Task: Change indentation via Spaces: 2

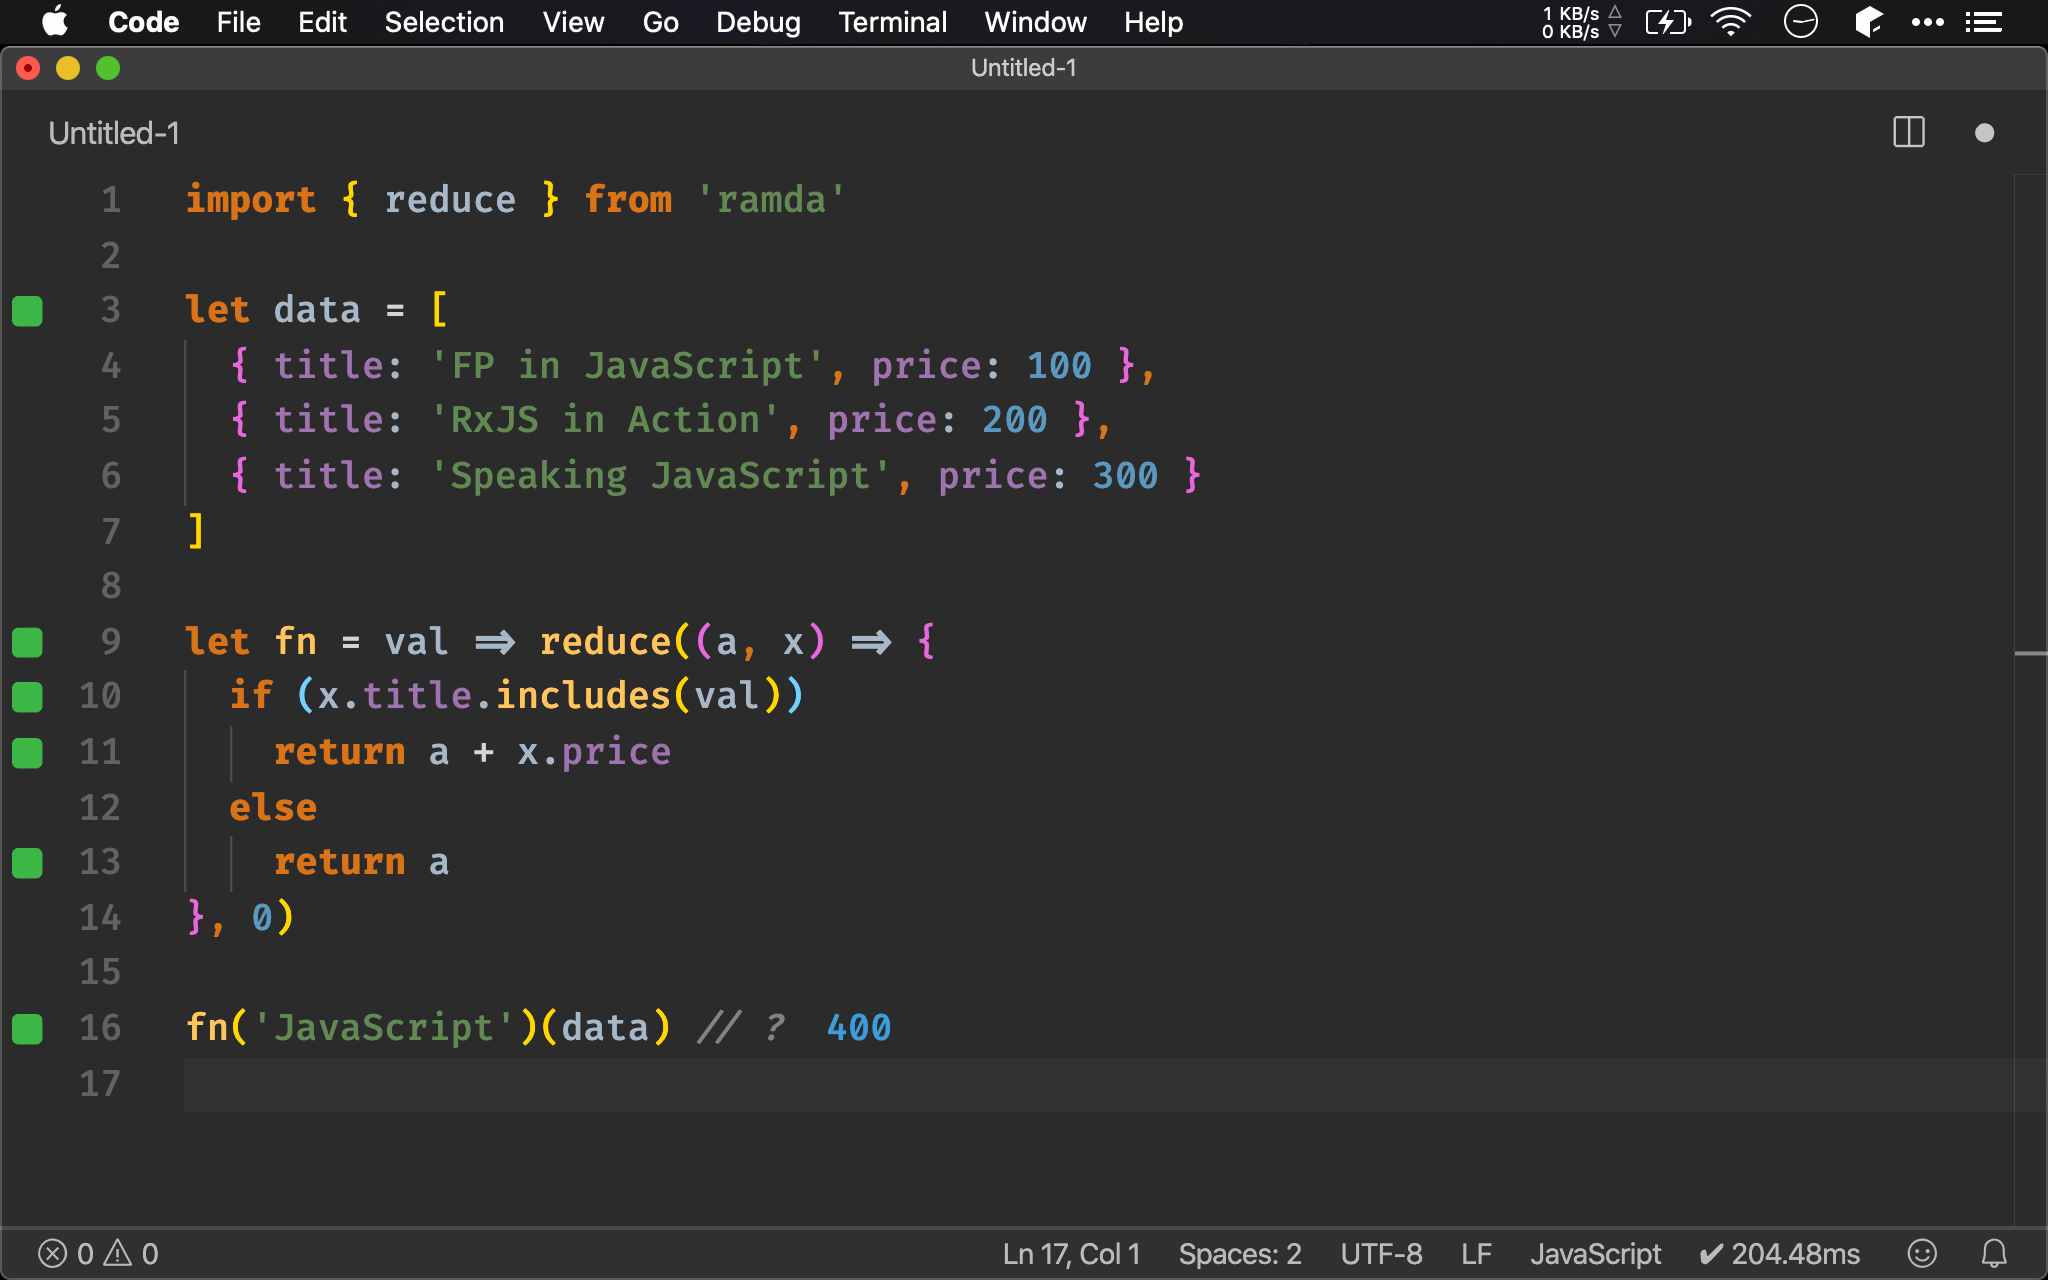Action: point(1240,1254)
